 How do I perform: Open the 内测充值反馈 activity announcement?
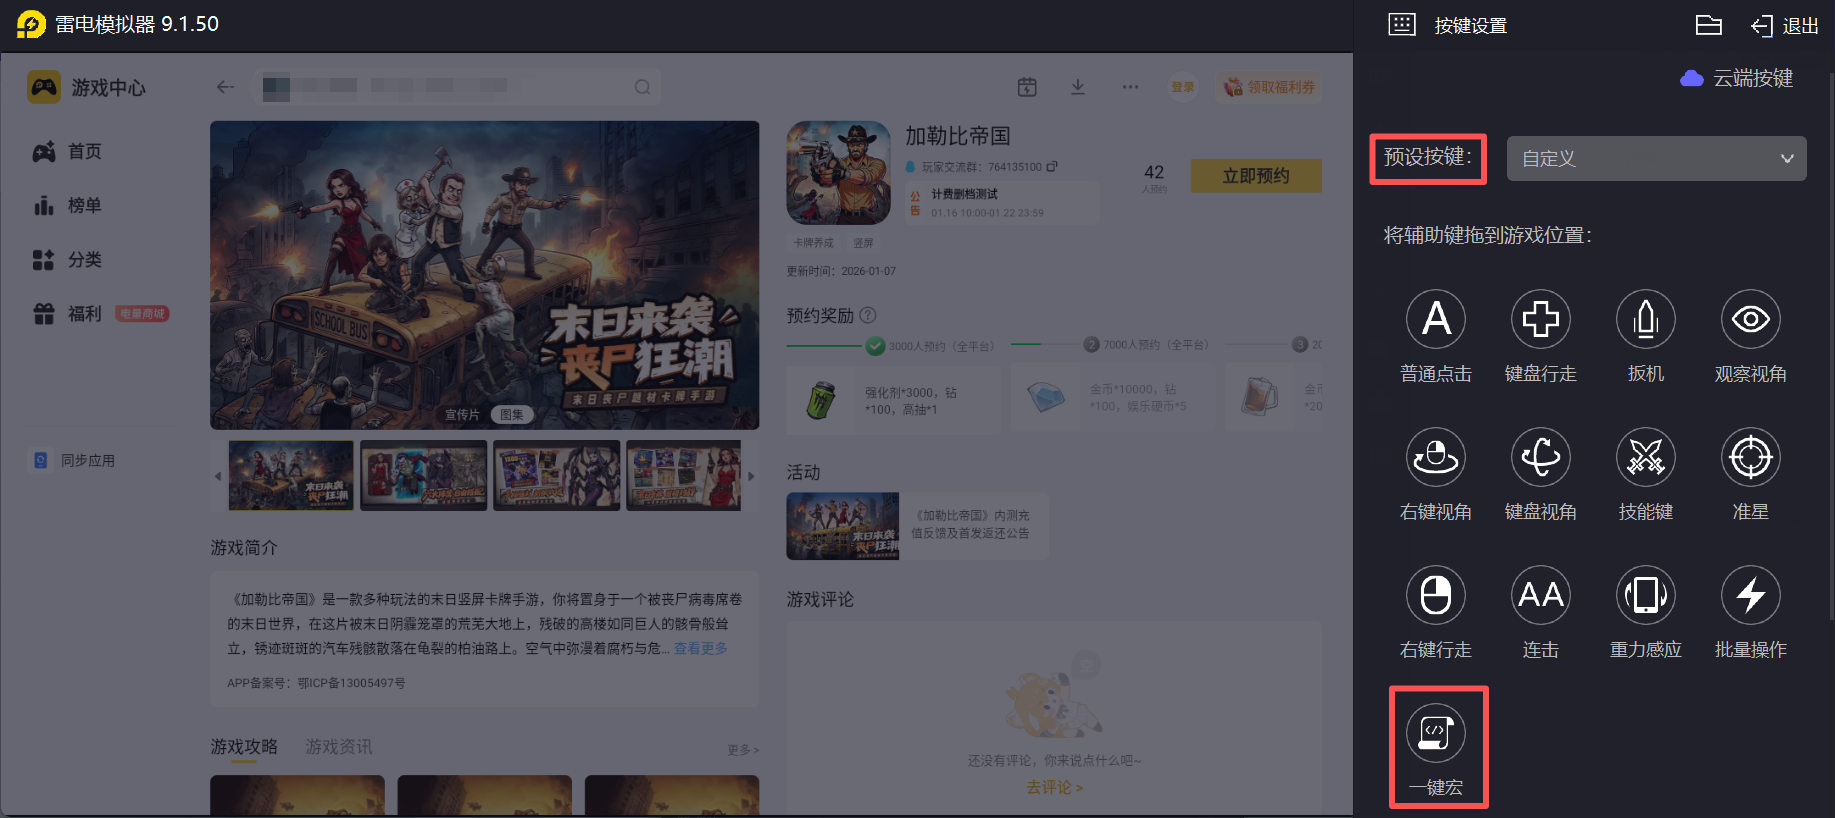[x=917, y=525]
